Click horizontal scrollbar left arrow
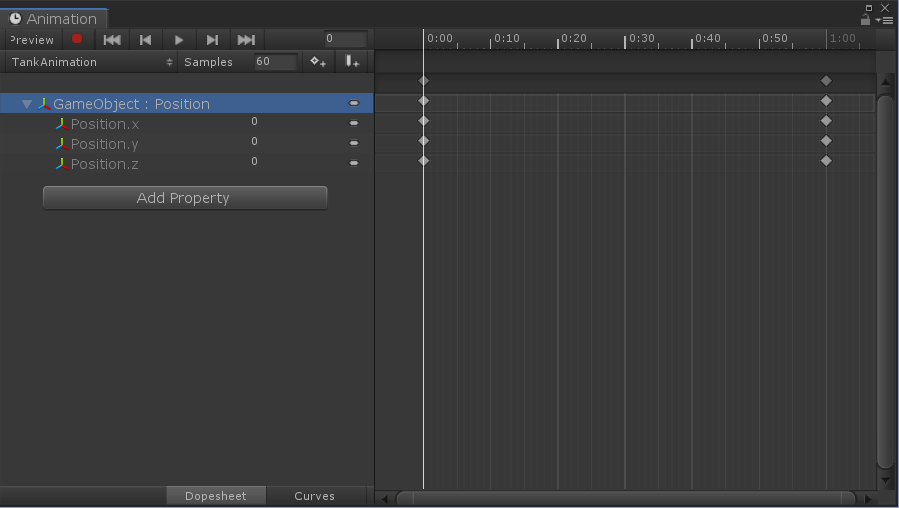Screen dimensions: 899x508 pos(384,499)
